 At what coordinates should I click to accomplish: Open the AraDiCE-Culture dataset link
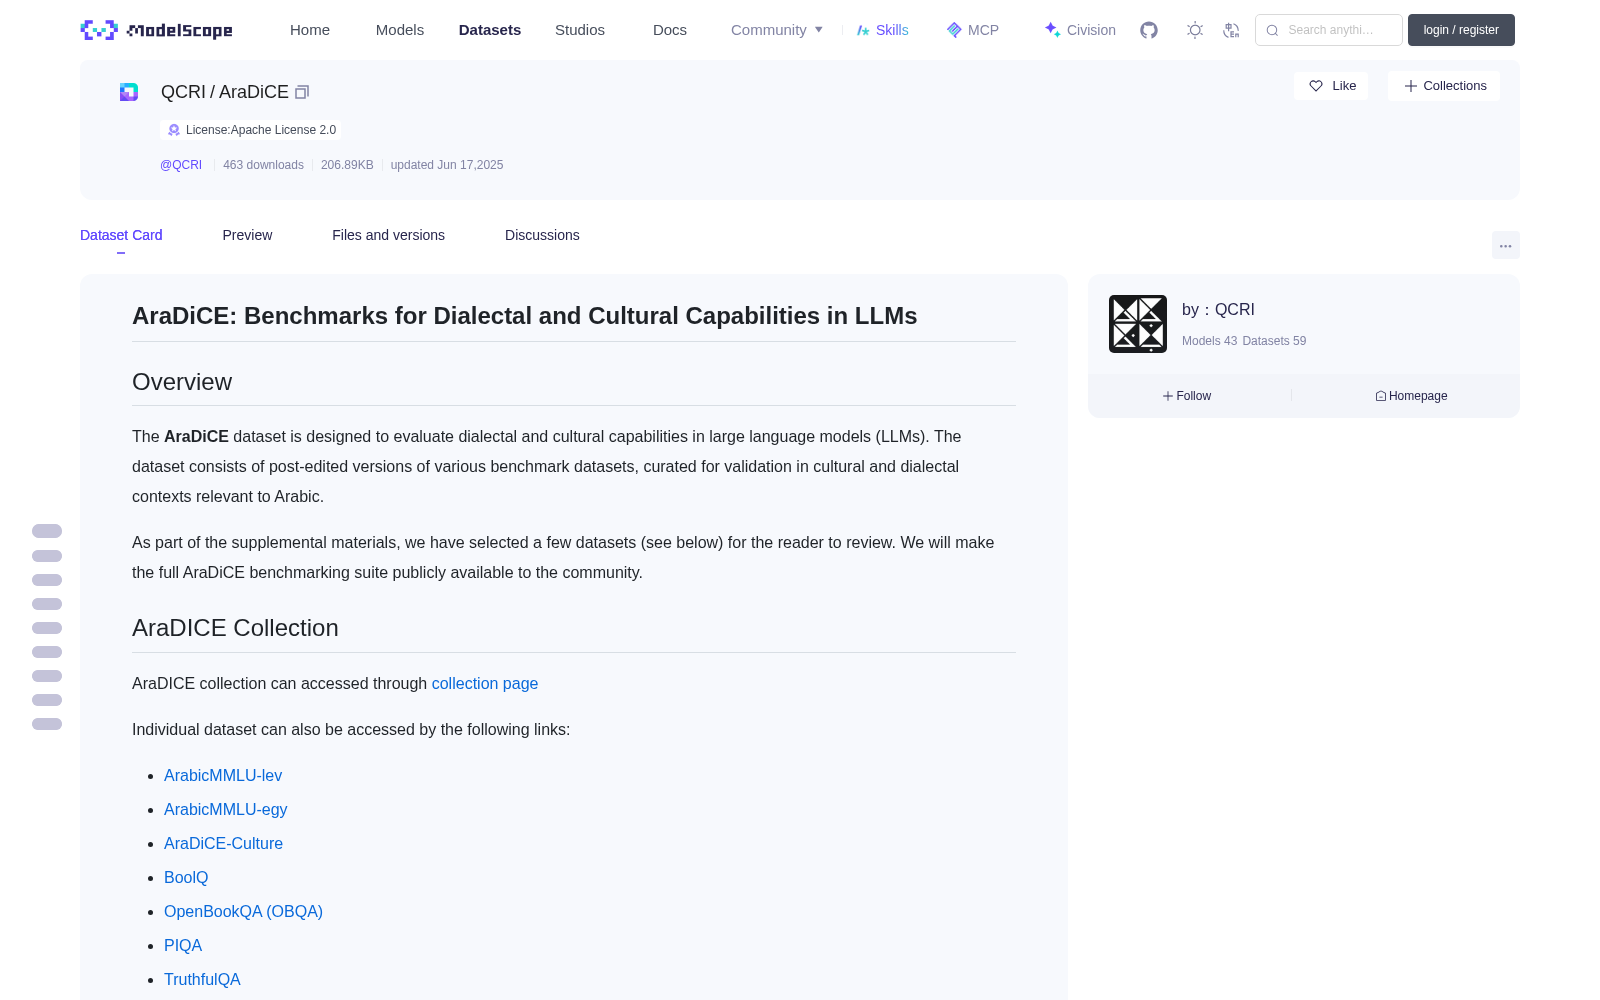pos(223,844)
